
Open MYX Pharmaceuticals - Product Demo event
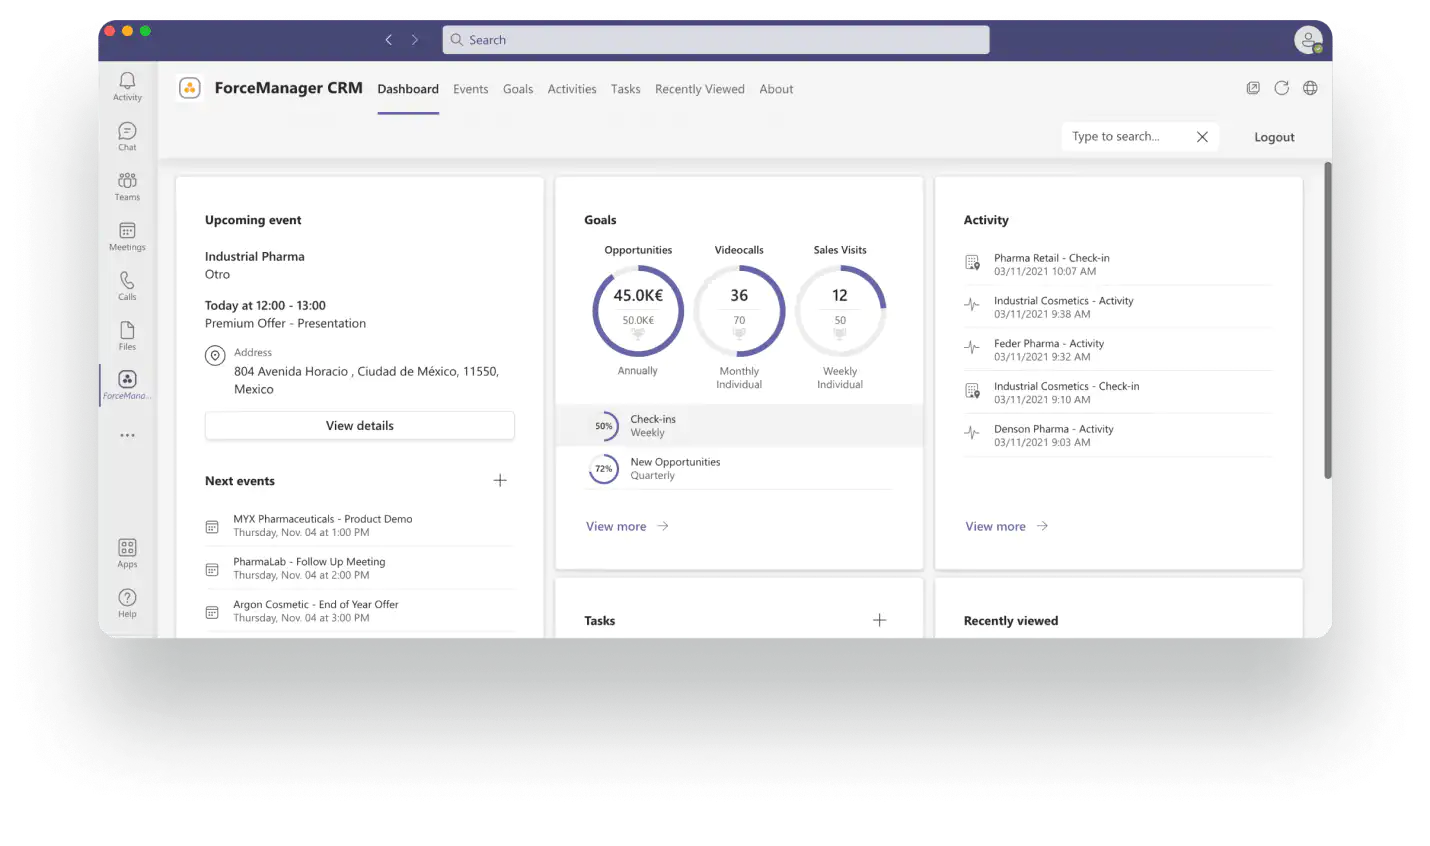pos(360,526)
